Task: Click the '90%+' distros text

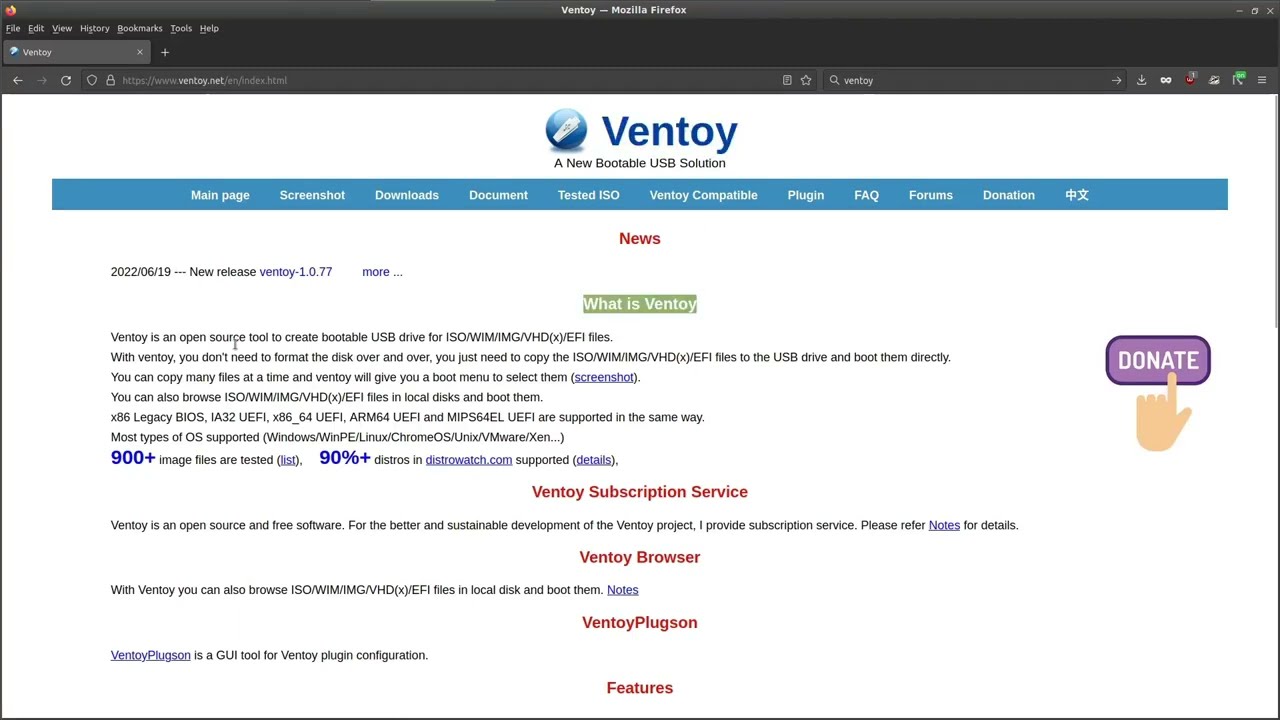Action: 345,458
